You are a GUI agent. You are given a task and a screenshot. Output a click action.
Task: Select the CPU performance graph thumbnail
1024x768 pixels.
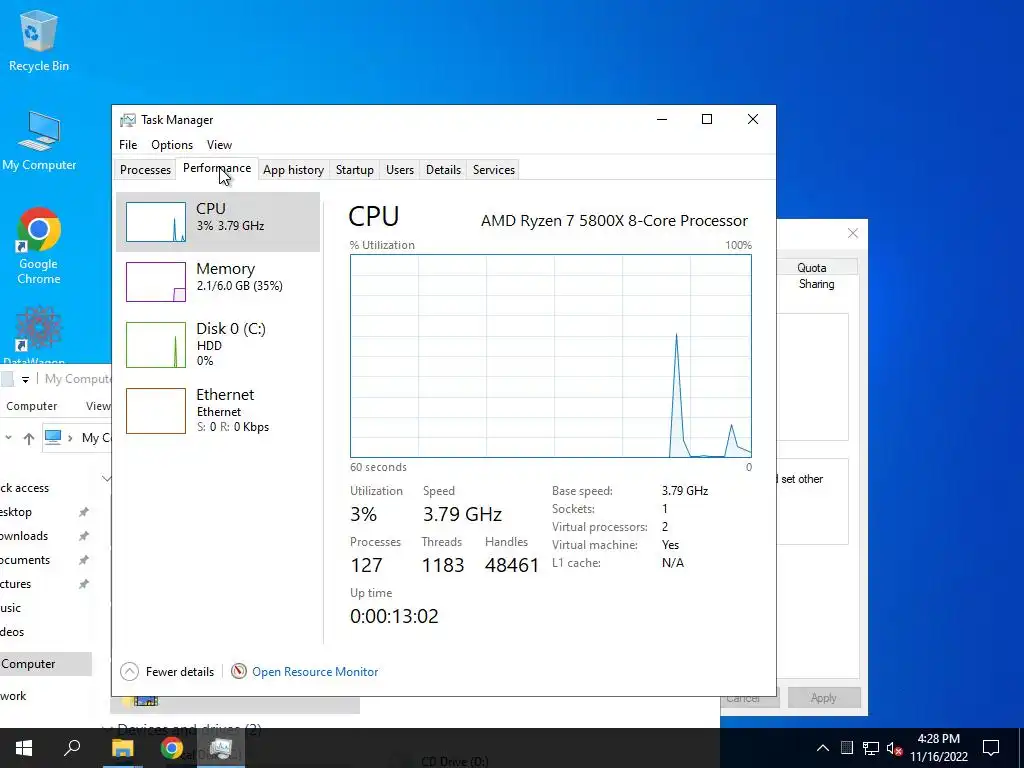(x=155, y=222)
